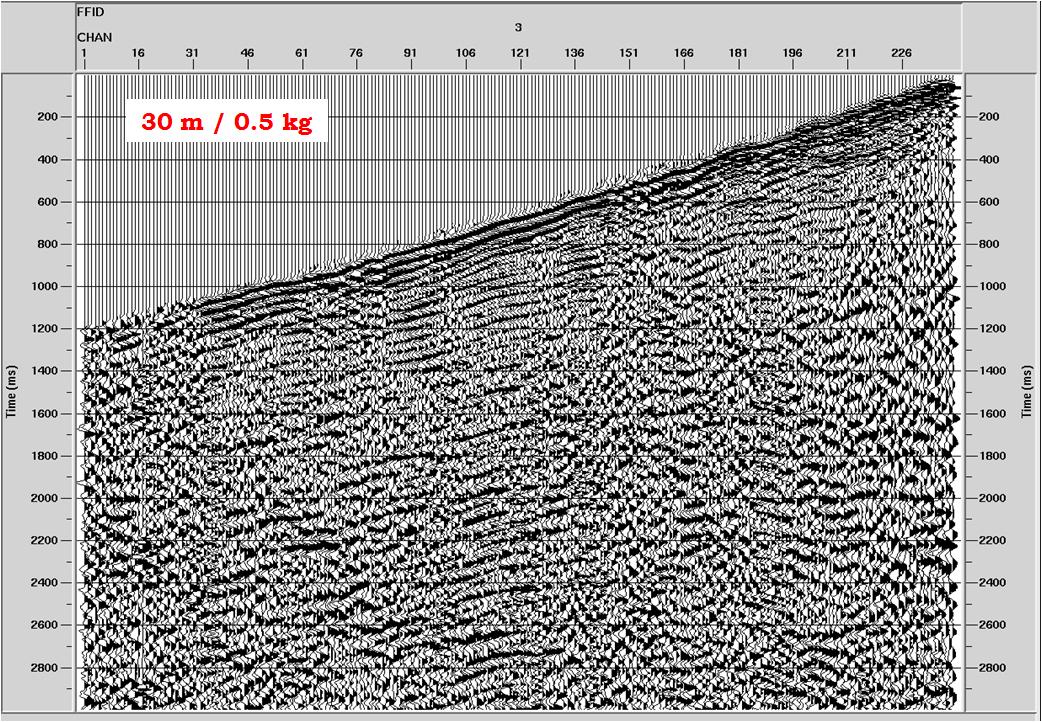Click 1200 on the right time axis

[991, 328]
